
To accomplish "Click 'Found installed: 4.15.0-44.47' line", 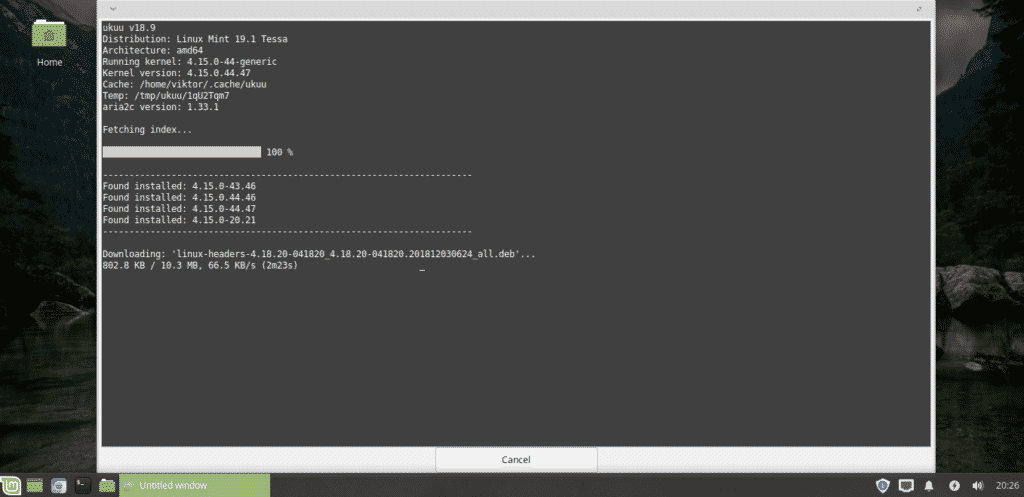I will pos(179,209).
